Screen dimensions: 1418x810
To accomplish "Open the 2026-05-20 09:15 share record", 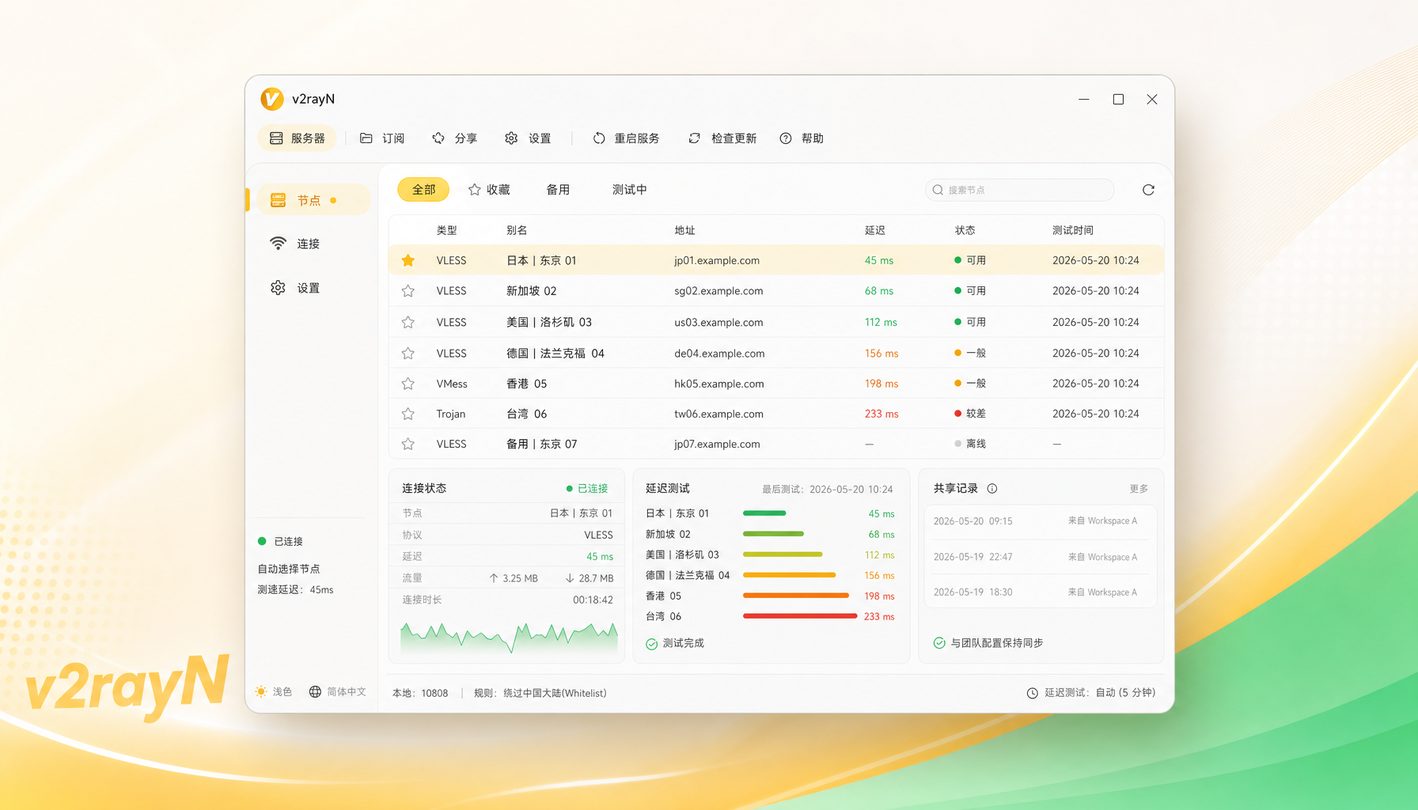I will [1040, 521].
